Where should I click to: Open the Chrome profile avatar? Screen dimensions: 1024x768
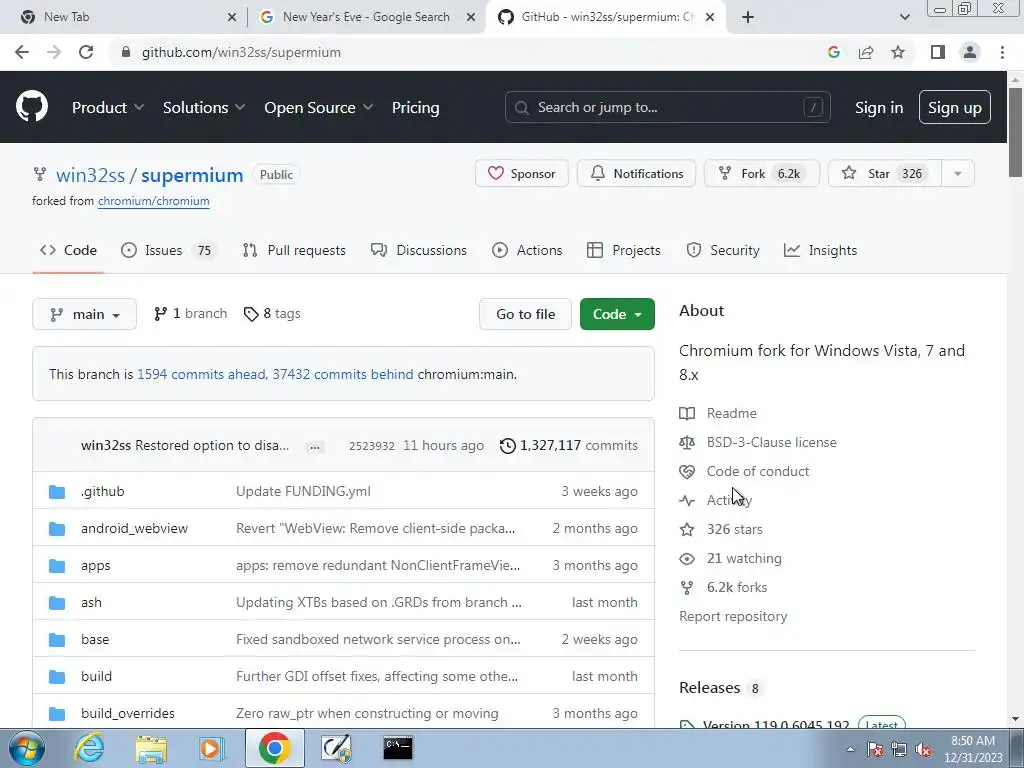[970, 52]
